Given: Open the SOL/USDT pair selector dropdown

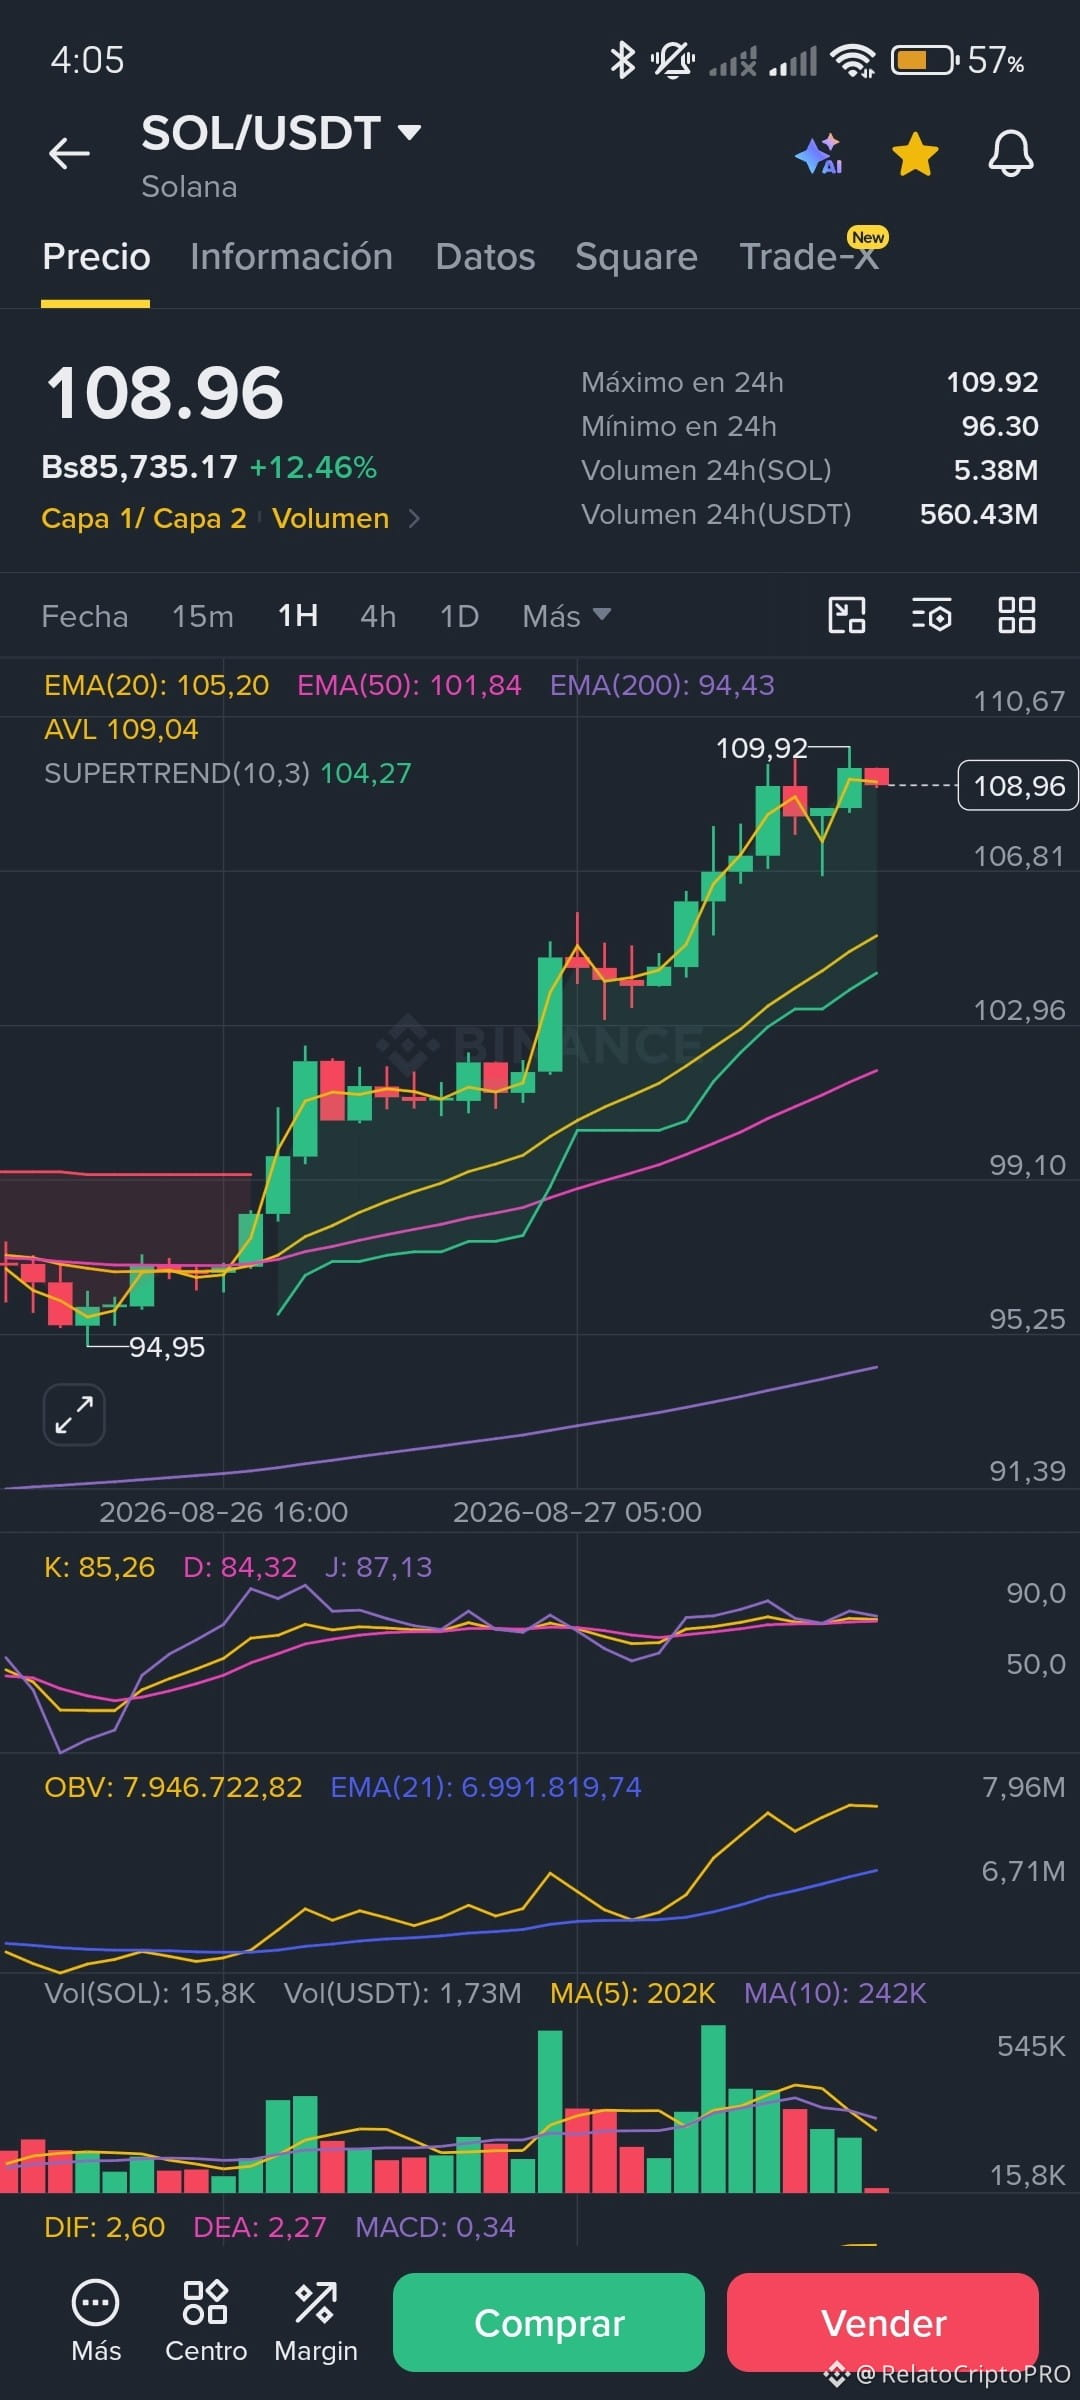Looking at the screenshot, I should [x=281, y=133].
